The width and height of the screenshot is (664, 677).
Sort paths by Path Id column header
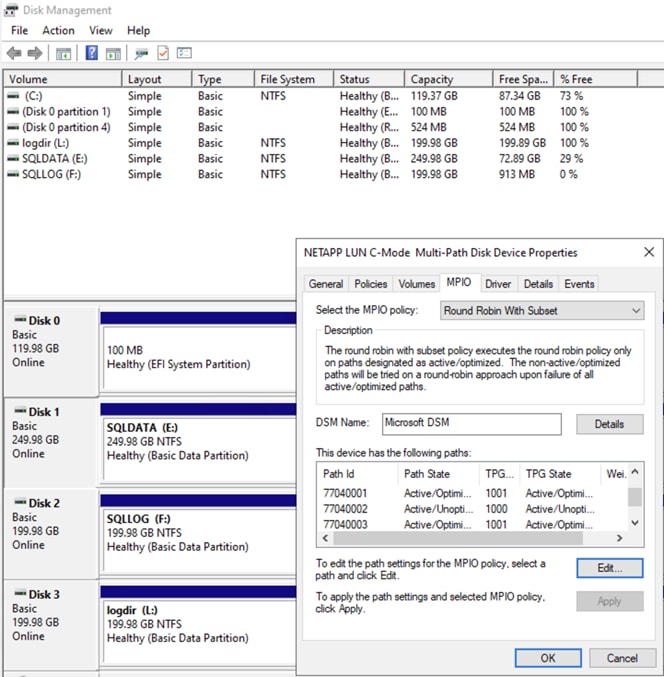tap(358, 474)
